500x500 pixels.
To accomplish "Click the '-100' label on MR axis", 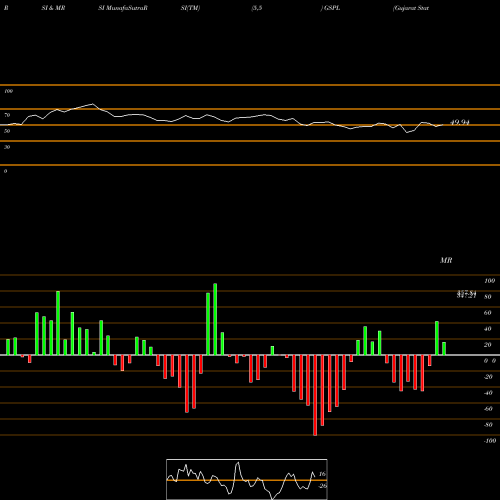I will tap(490, 441).
